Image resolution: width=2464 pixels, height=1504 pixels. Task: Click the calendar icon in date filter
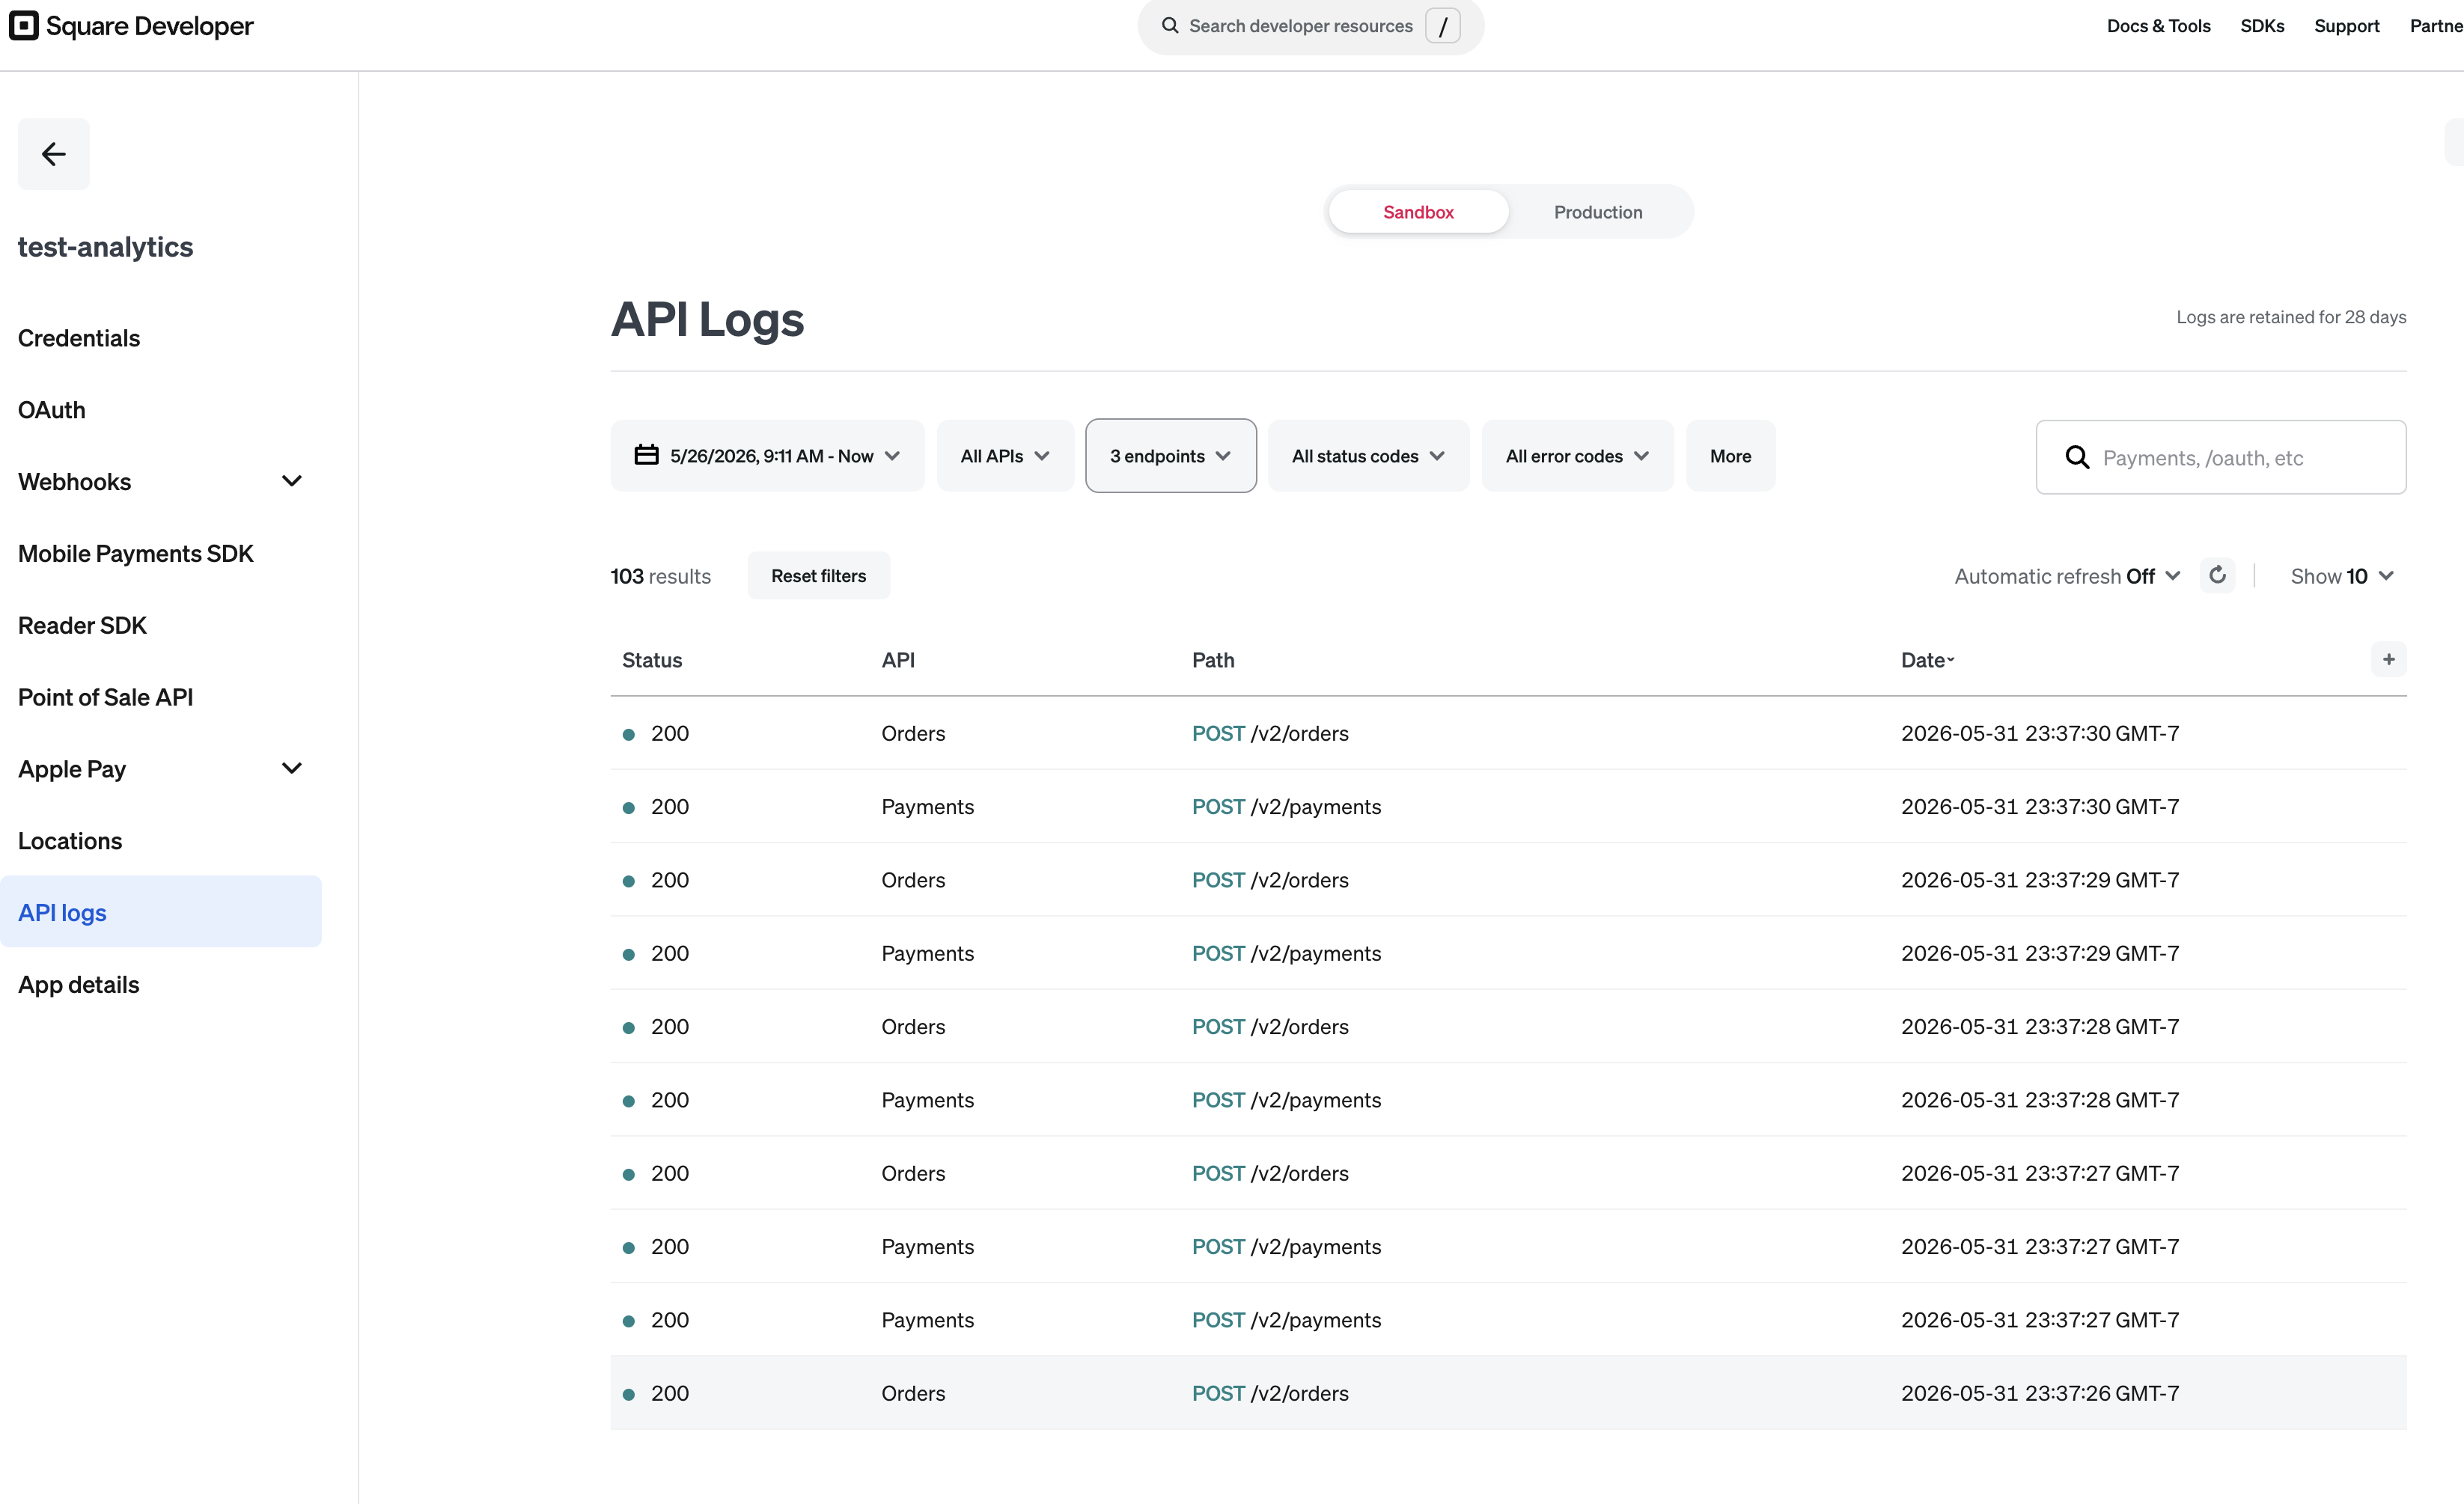click(646, 455)
